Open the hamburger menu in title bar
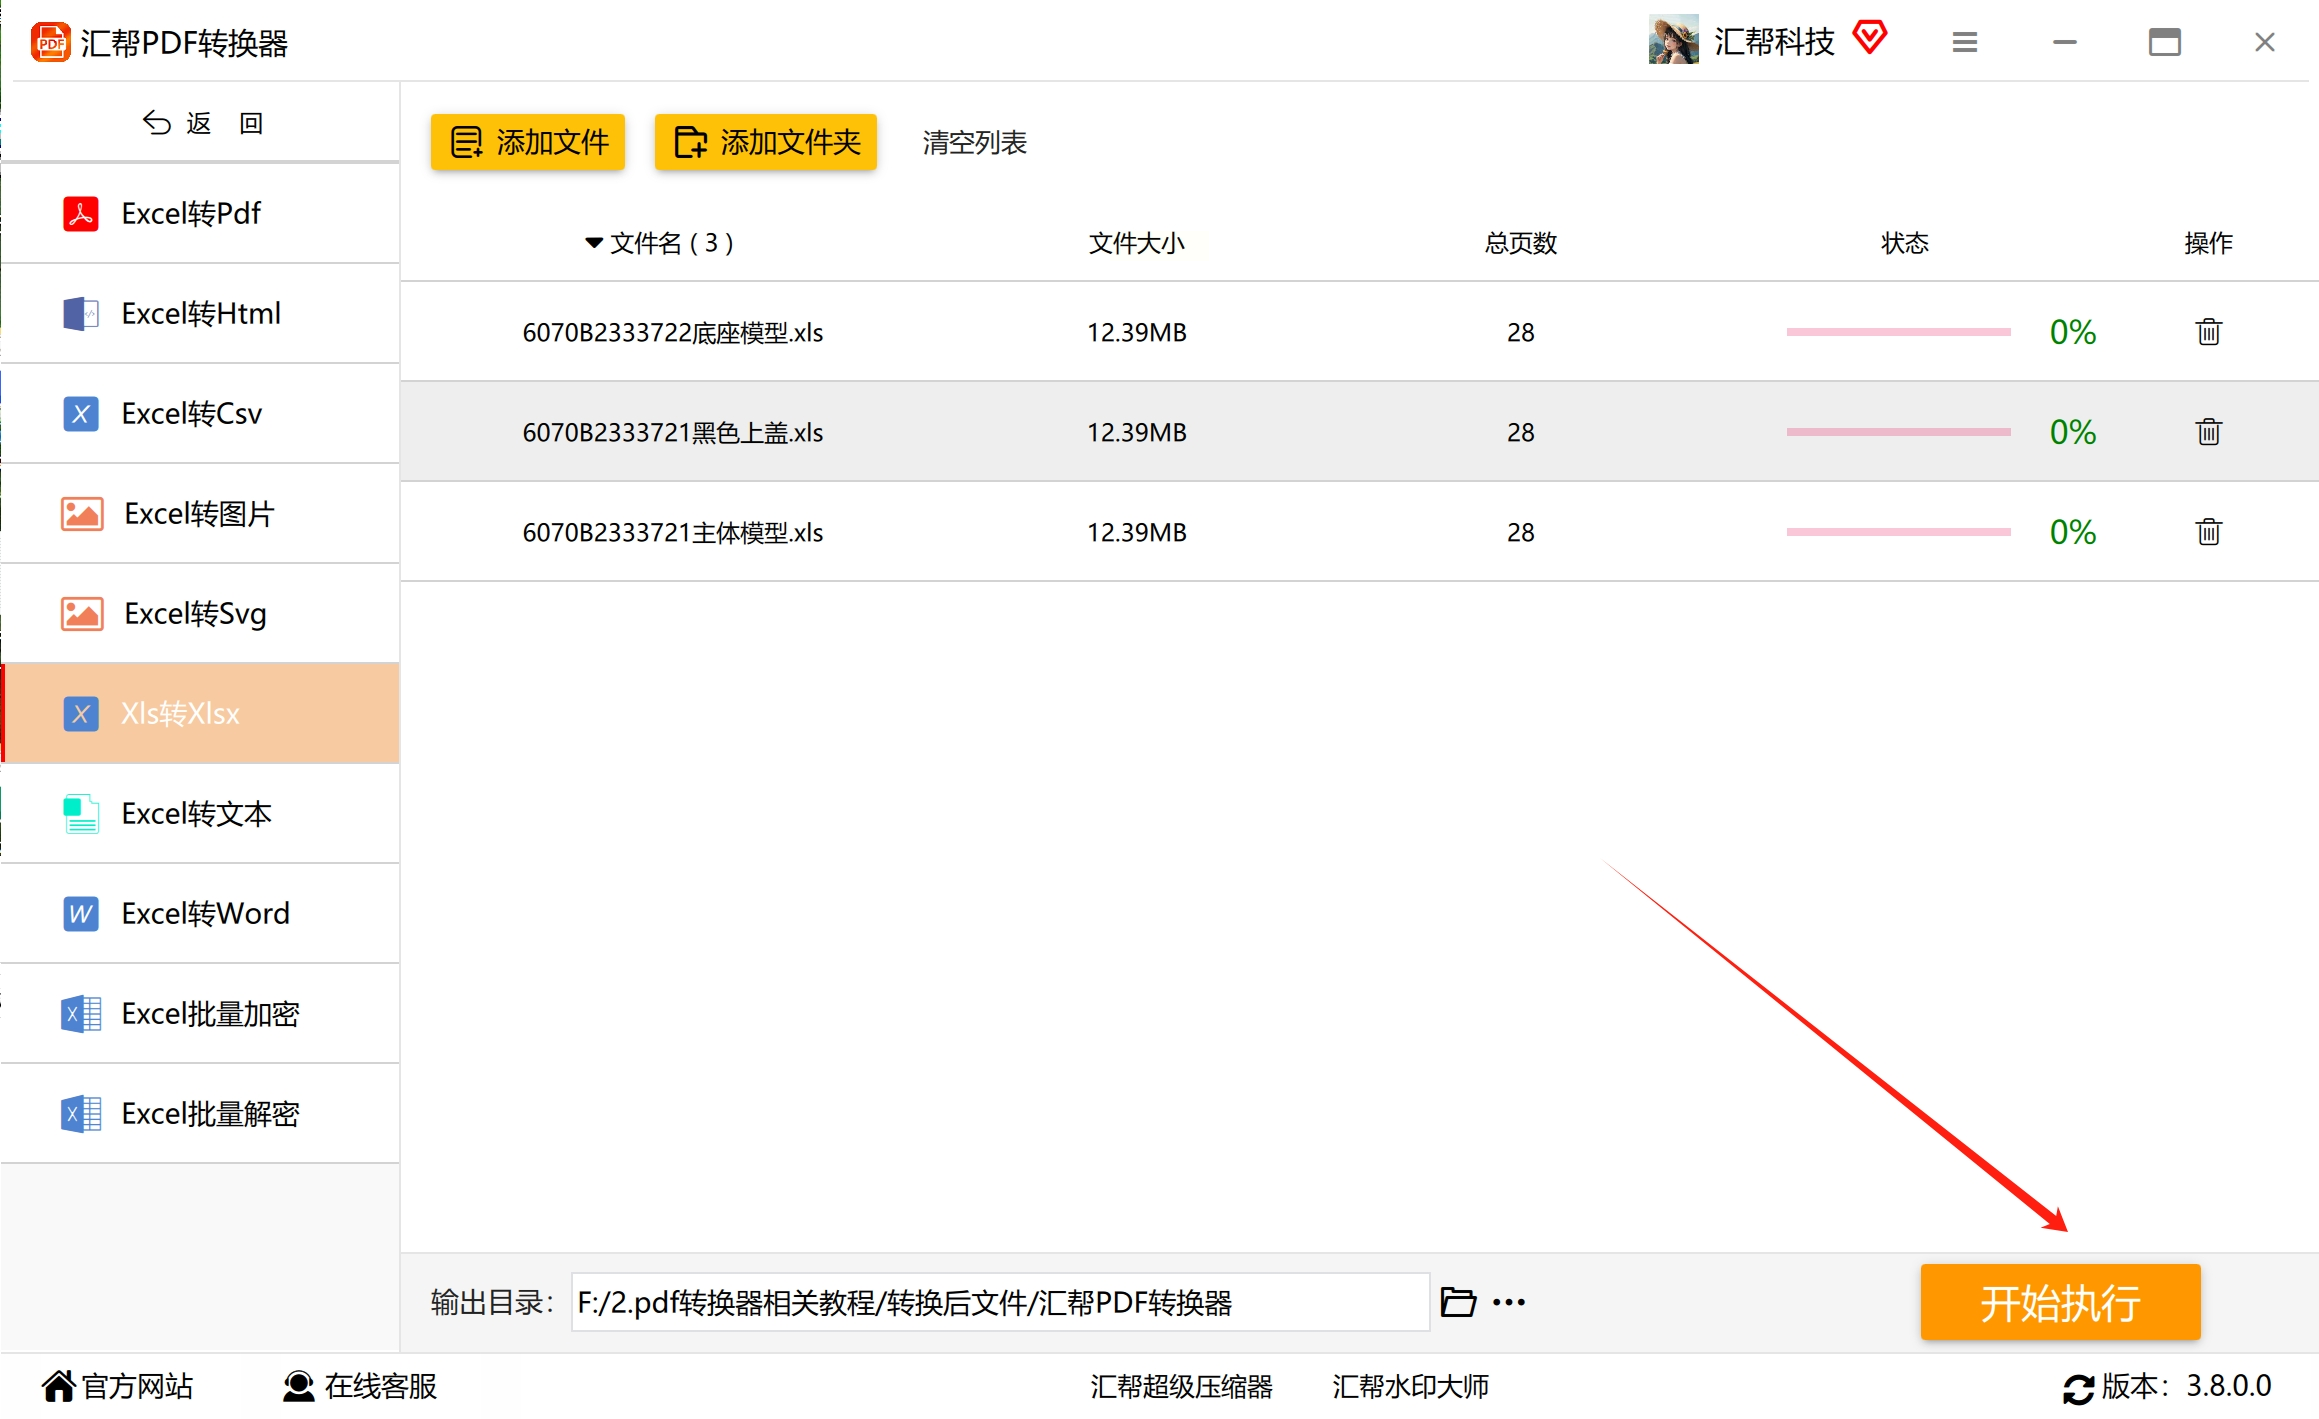Viewport: 2319px width, 1419px height. coord(1964,42)
